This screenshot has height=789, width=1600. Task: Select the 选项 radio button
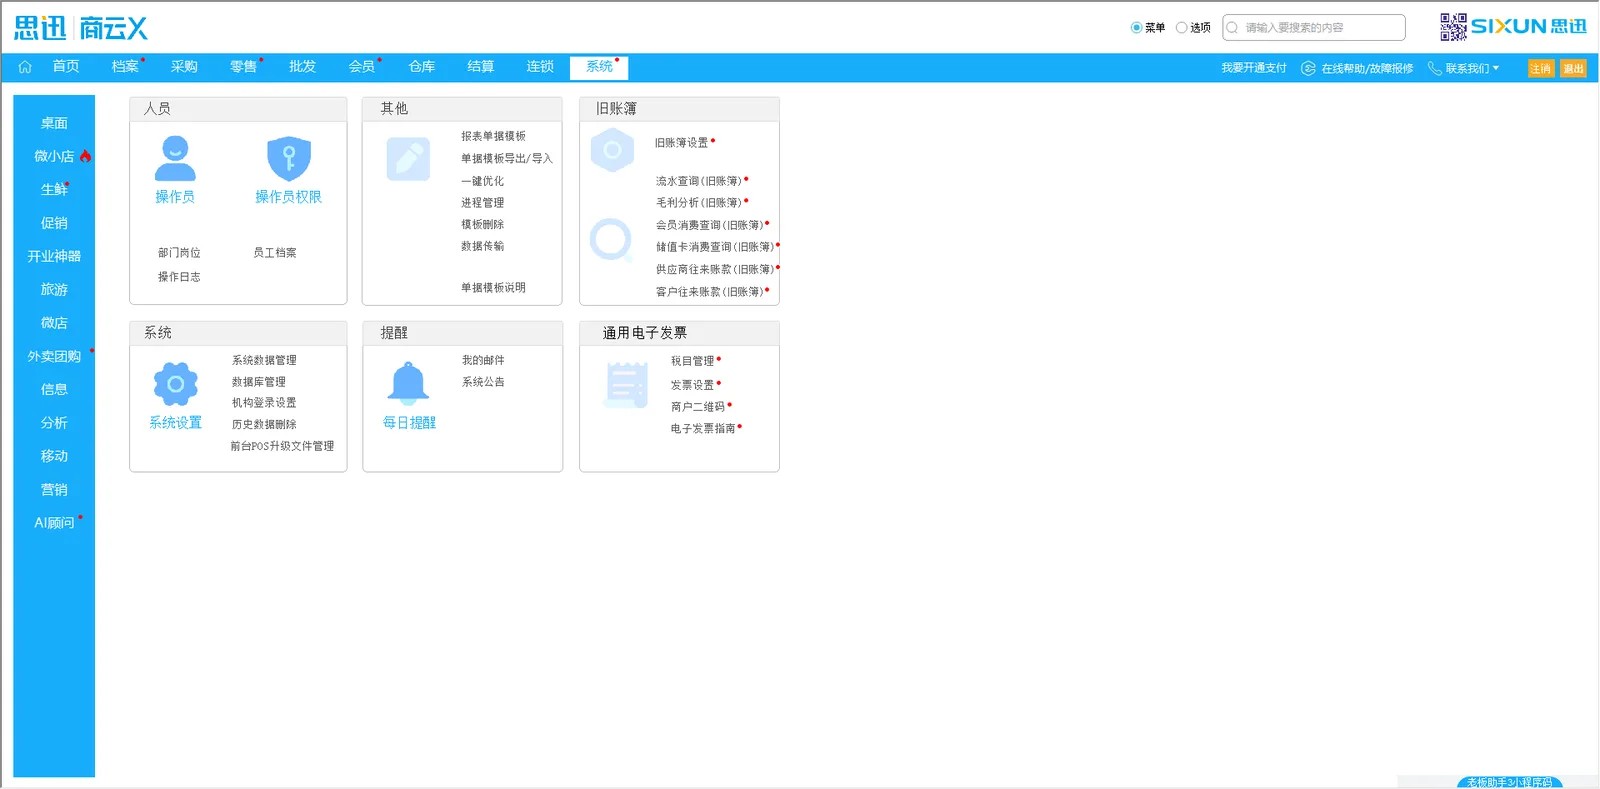pyautogui.click(x=1181, y=28)
